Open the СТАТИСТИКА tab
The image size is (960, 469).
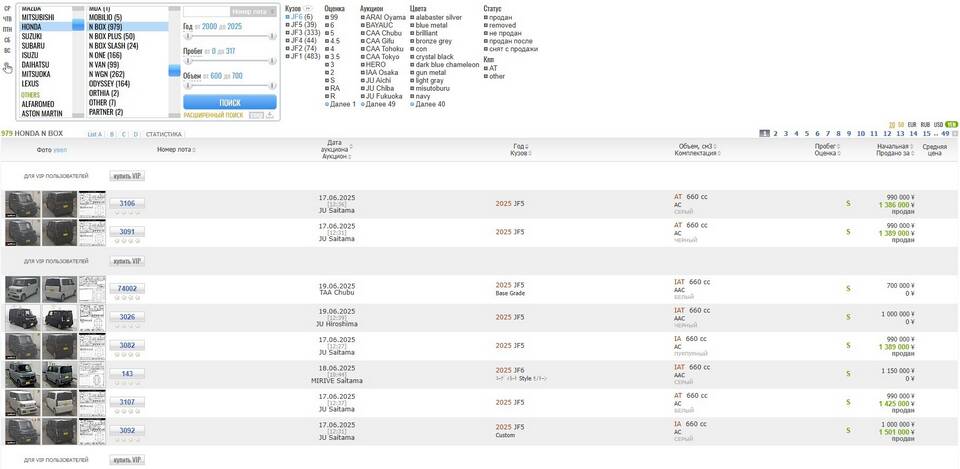pyautogui.click(x=163, y=134)
